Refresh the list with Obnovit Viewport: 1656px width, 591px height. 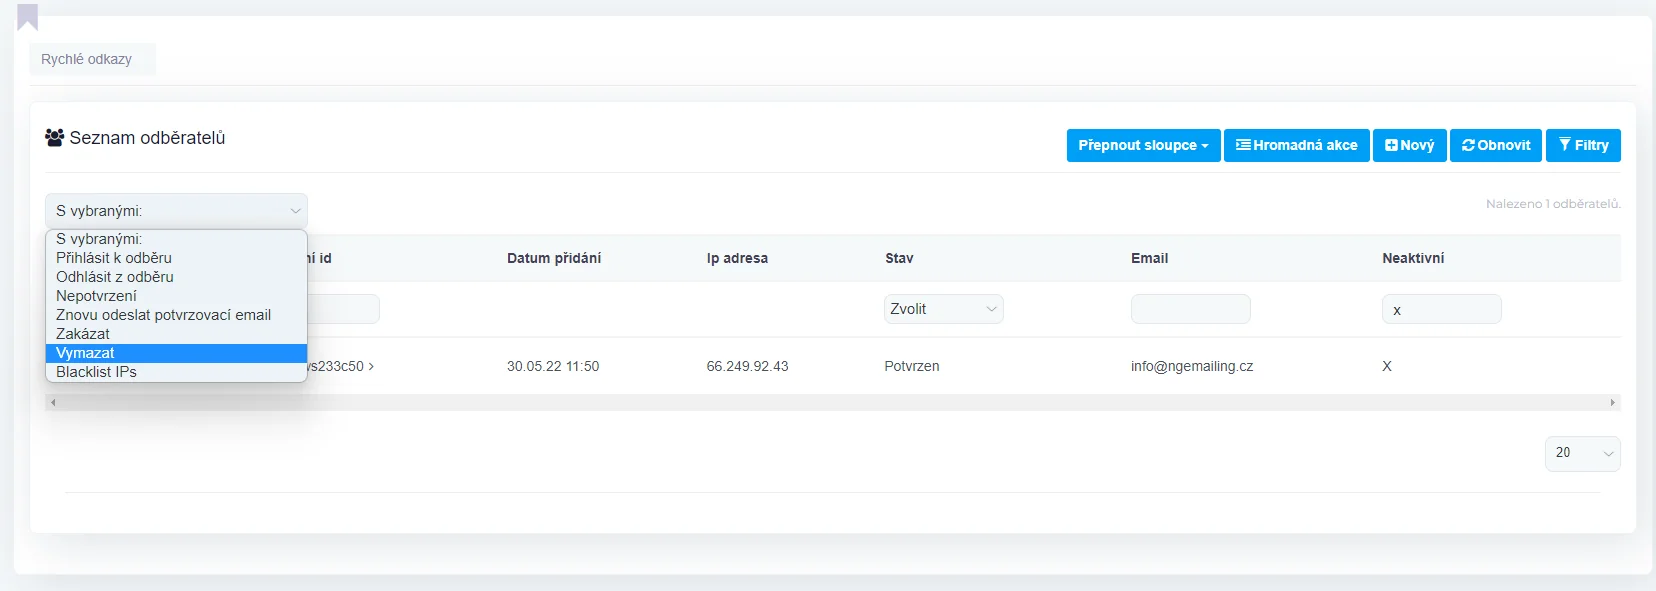click(1495, 145)
